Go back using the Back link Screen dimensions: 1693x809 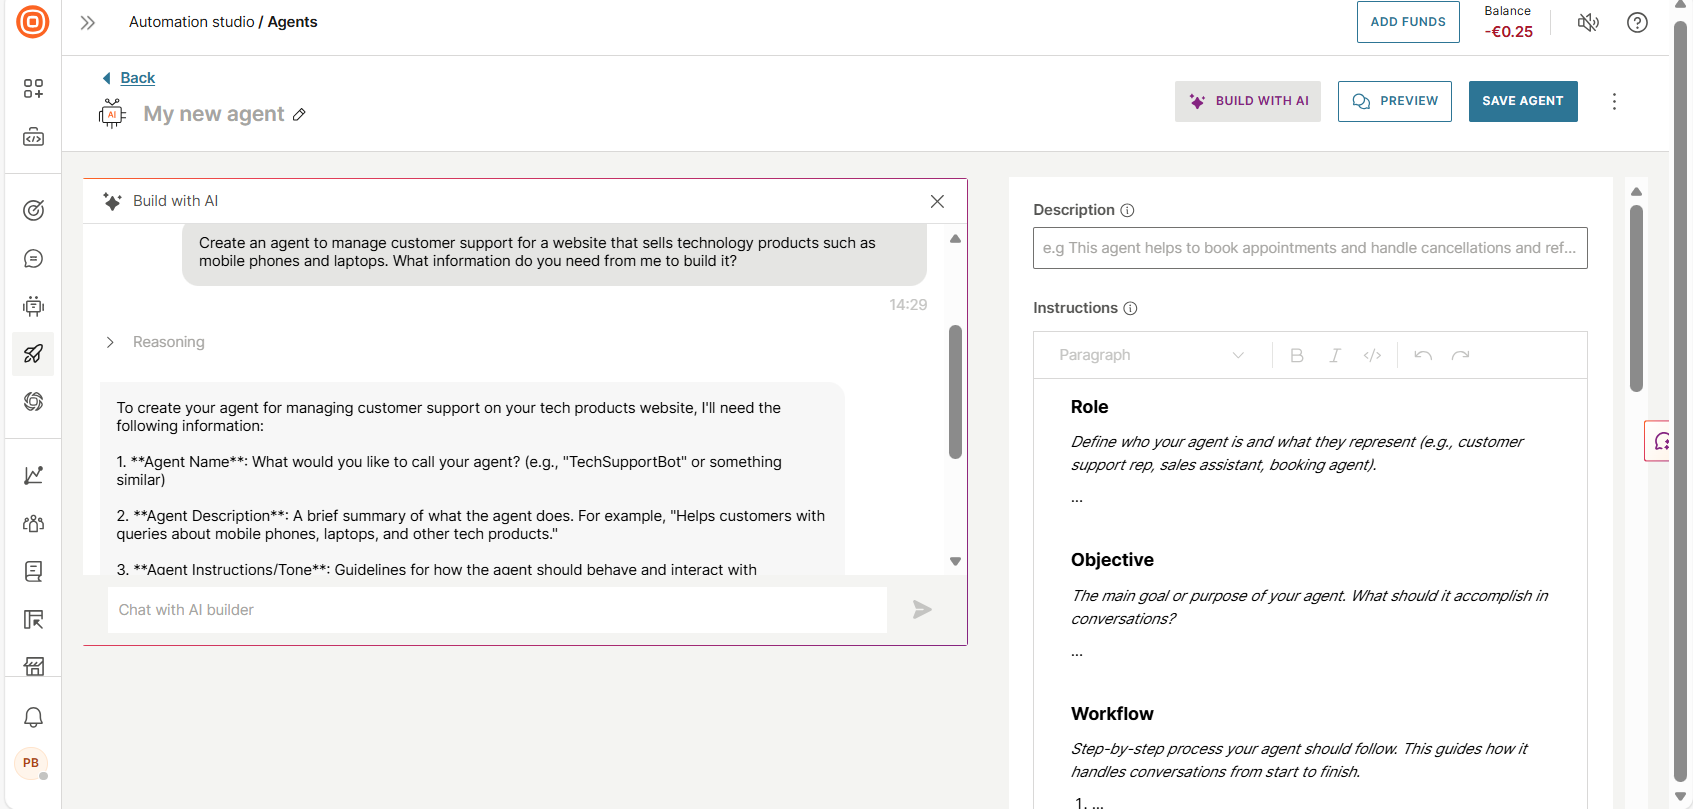tap(137, 78)
